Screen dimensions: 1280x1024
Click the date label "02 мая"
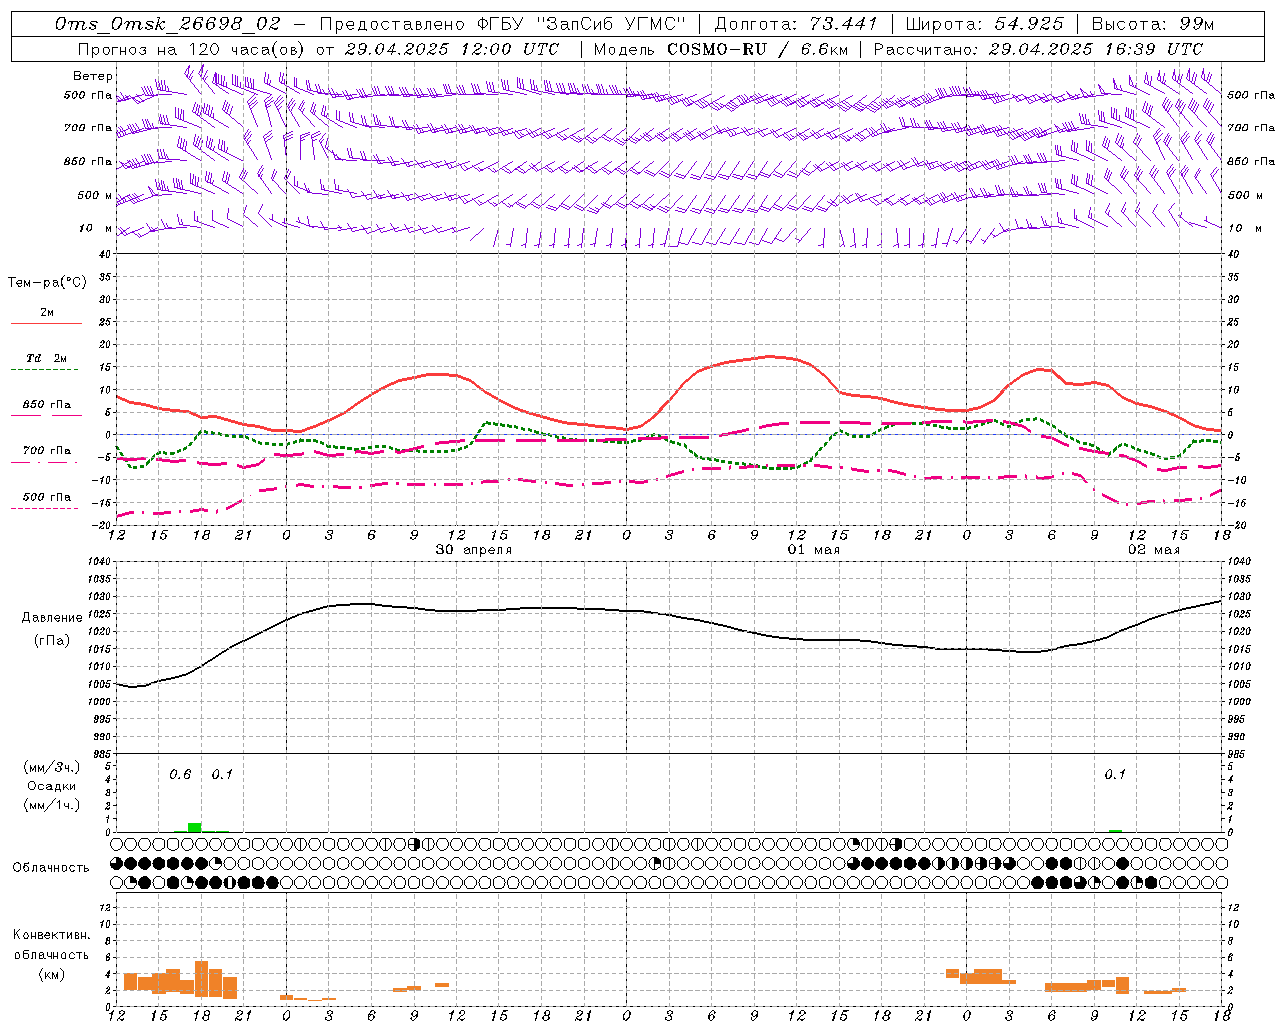1154,550
